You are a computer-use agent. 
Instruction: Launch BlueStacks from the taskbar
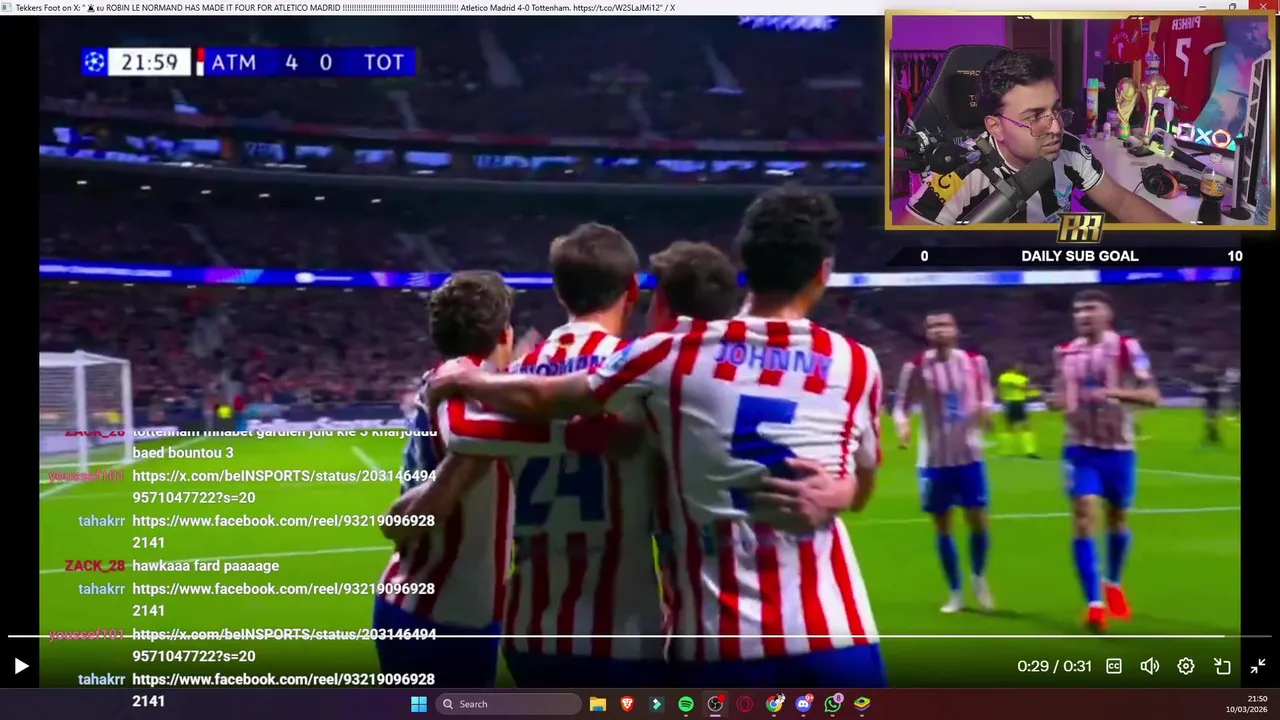862,704
